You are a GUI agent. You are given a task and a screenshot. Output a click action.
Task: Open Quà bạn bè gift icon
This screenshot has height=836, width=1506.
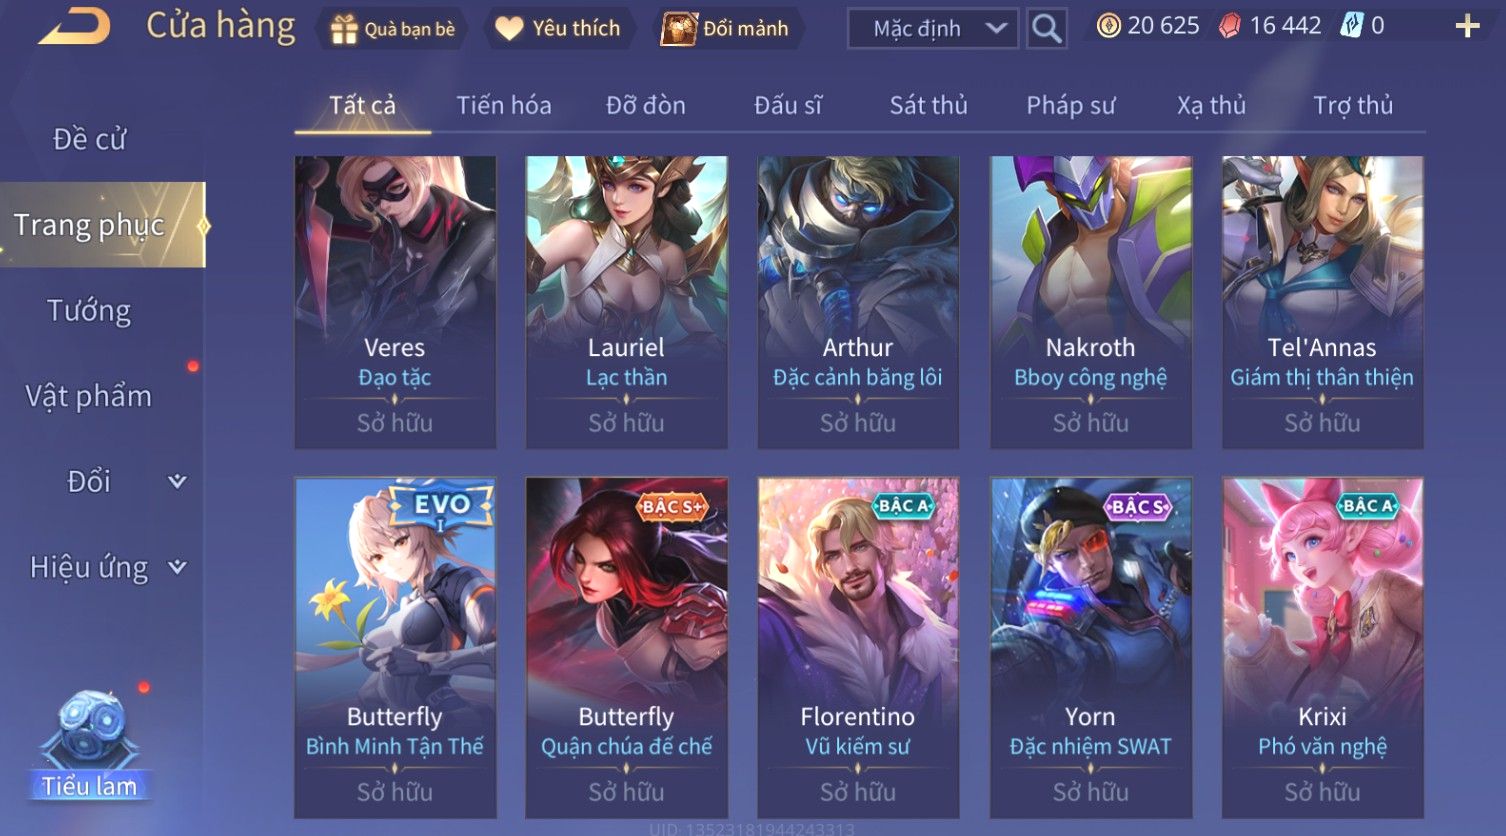[344, 30]
